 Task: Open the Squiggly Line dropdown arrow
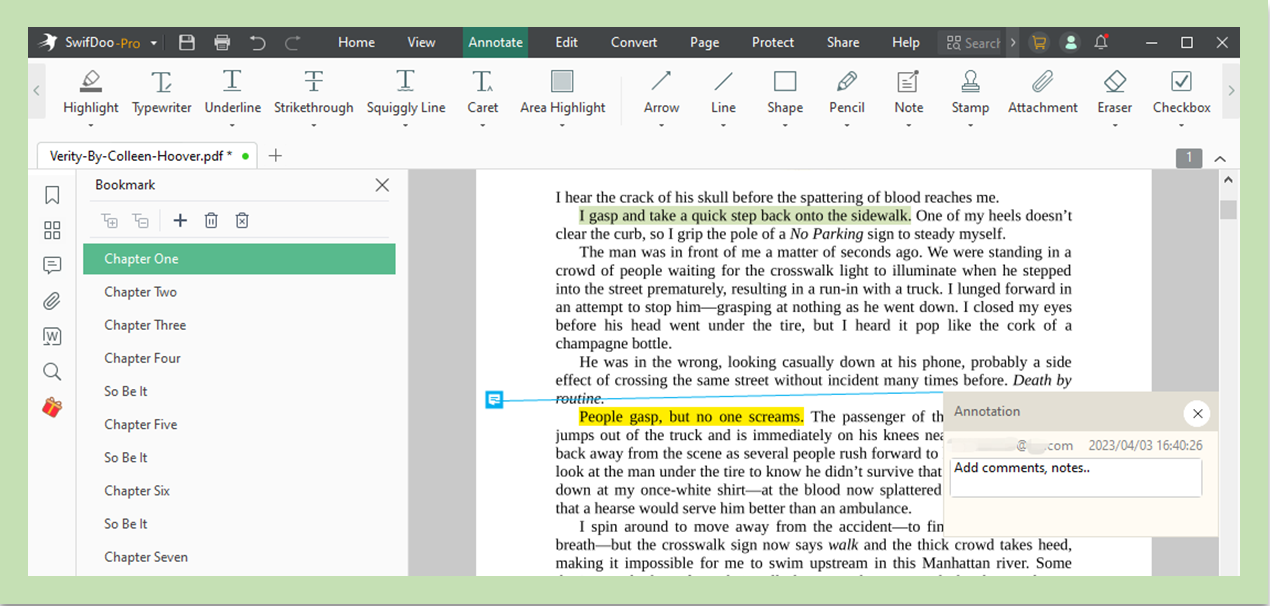coord(405,125)
